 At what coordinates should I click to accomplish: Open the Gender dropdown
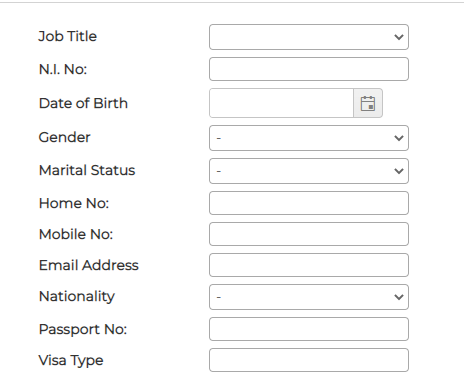[309, 138]
